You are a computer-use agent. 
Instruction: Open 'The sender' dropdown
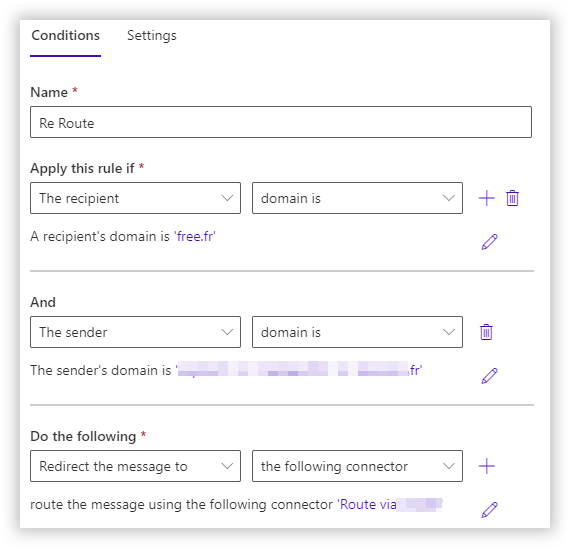click(135, 332)
